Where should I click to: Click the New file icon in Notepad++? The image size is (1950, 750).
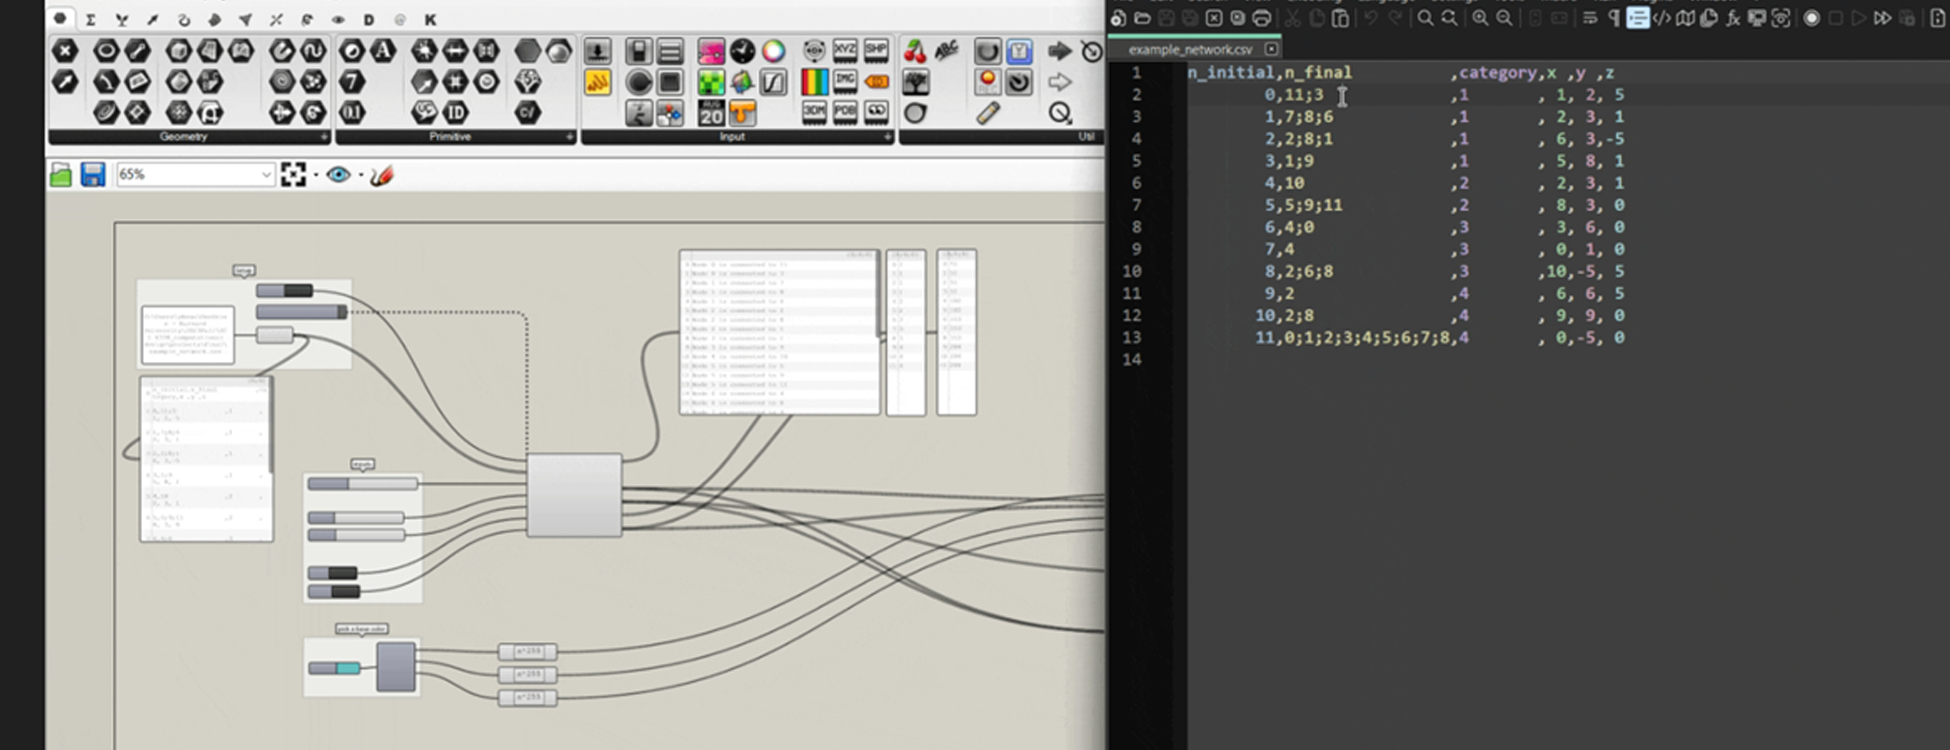(1118, 18)
